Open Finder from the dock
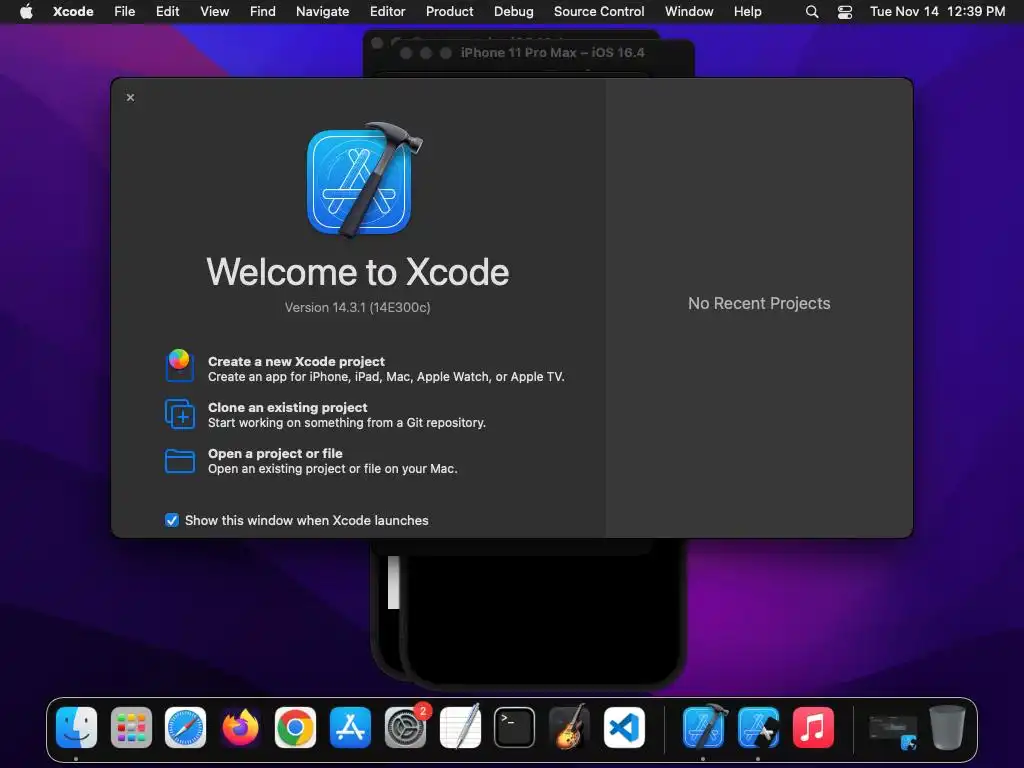The image size is (1024, 768). point(76,728)
